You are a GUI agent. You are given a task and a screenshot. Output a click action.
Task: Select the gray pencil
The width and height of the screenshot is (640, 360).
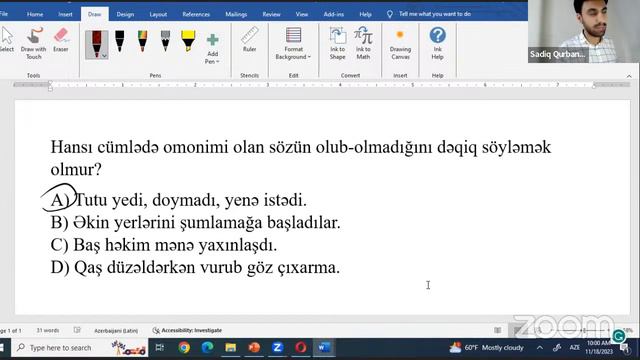pyautogui.click(x=165, y=42)
